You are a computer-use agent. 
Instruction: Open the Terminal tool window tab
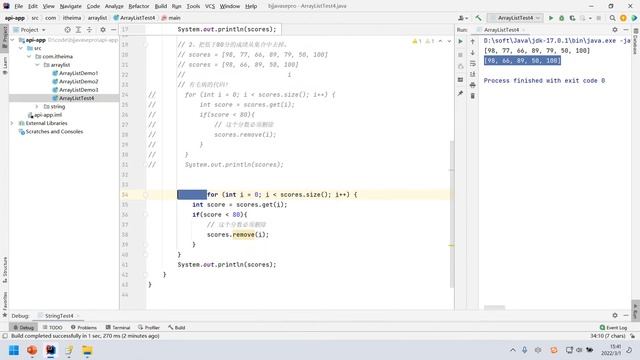118,327
